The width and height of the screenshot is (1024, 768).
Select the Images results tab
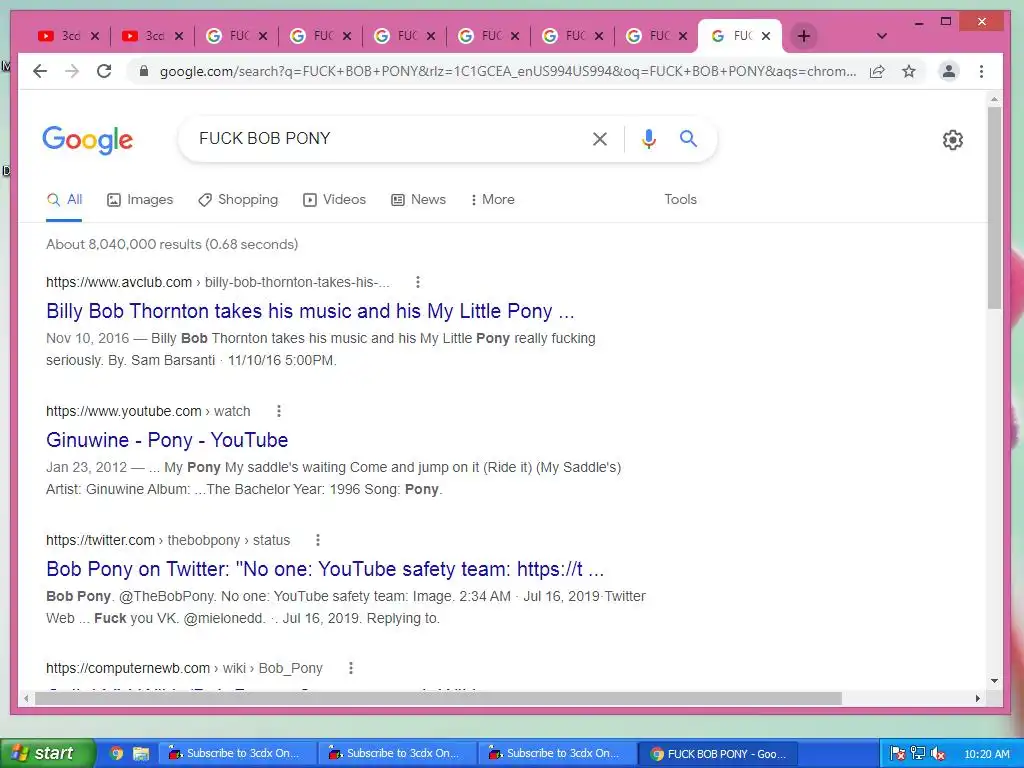click(140, 199)
